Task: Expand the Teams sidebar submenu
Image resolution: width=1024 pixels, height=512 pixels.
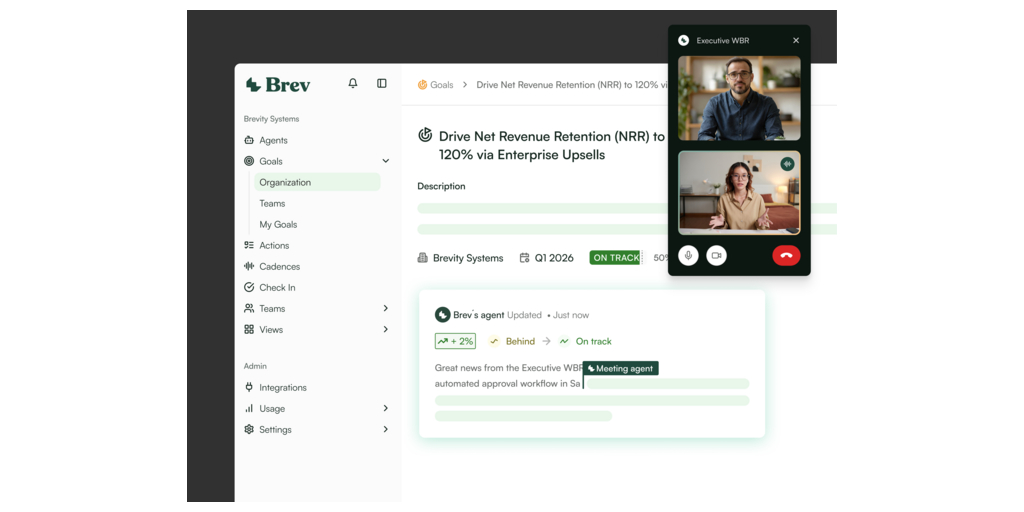Action: 386,309
